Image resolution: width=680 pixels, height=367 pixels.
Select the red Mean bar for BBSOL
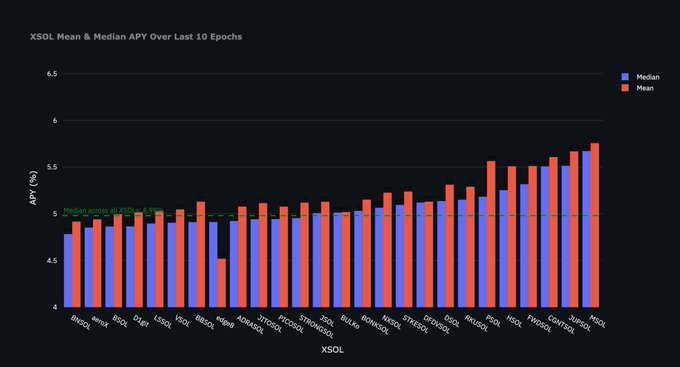point(201,254)
